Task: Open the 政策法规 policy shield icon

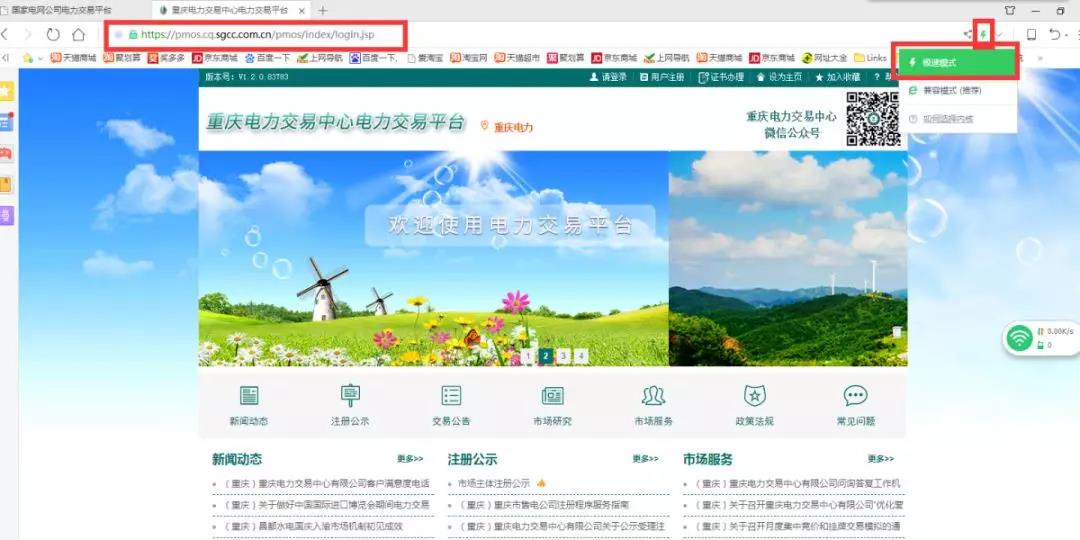Action: coord(754,396)
